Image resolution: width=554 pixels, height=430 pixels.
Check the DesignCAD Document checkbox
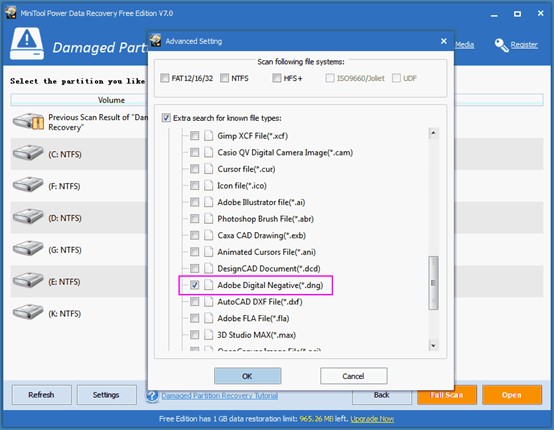click(x=194, y=268)
